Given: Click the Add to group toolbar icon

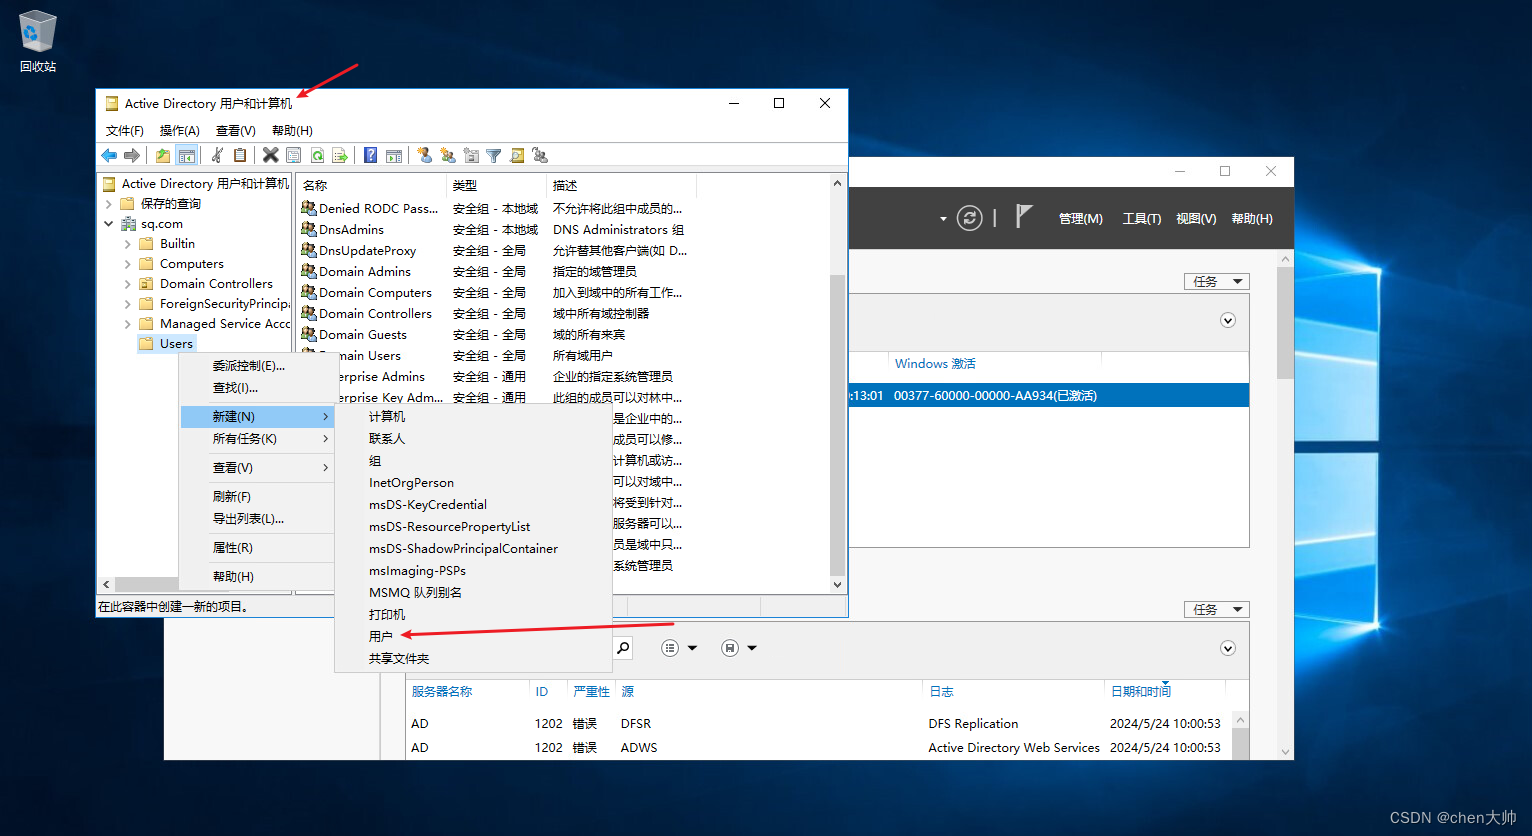Looking at the screenshot, I should [540, 155].
